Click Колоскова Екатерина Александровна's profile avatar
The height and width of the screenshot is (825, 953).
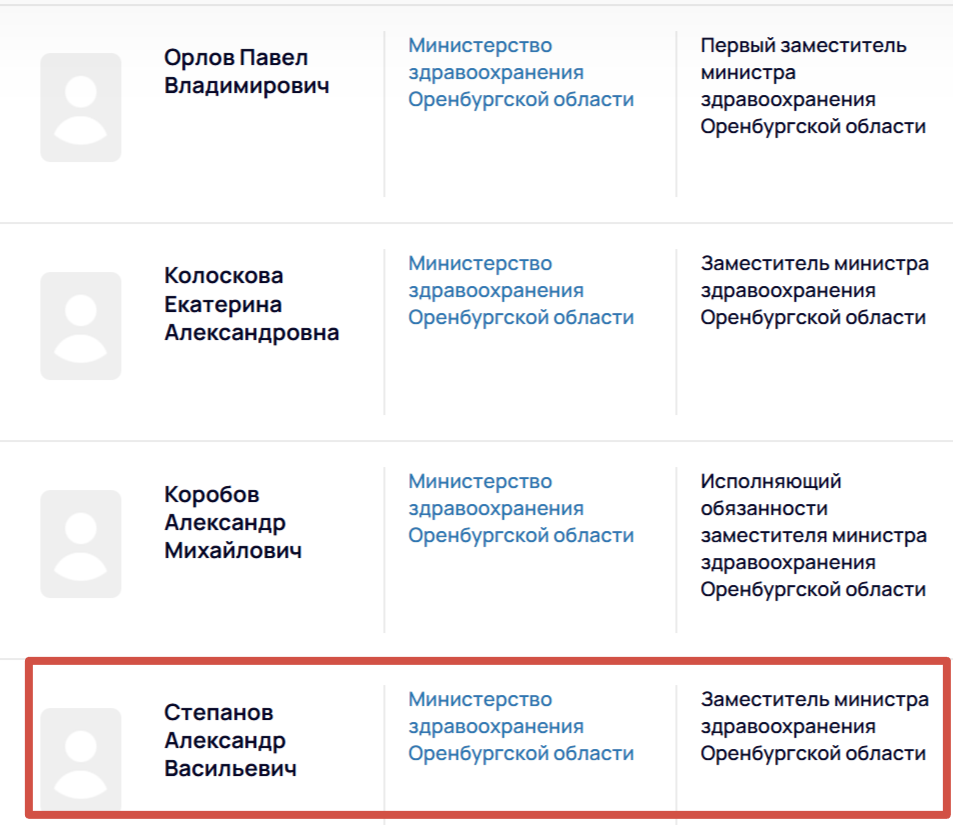(x=81, y=325)
